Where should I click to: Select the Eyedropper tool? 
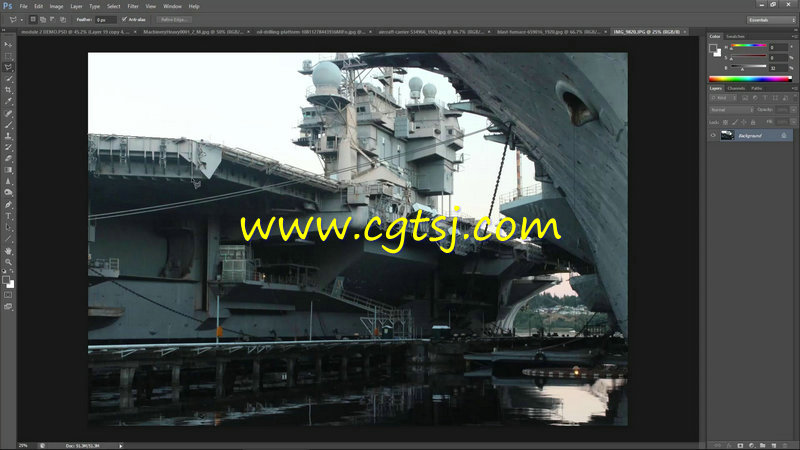click(x=8, y=101)
